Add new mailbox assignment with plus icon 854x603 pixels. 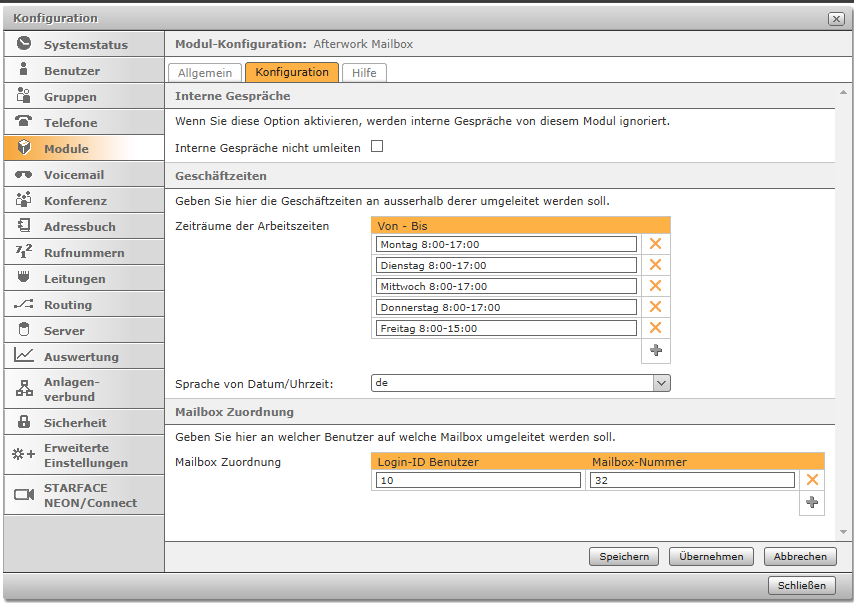click(812, 502)
